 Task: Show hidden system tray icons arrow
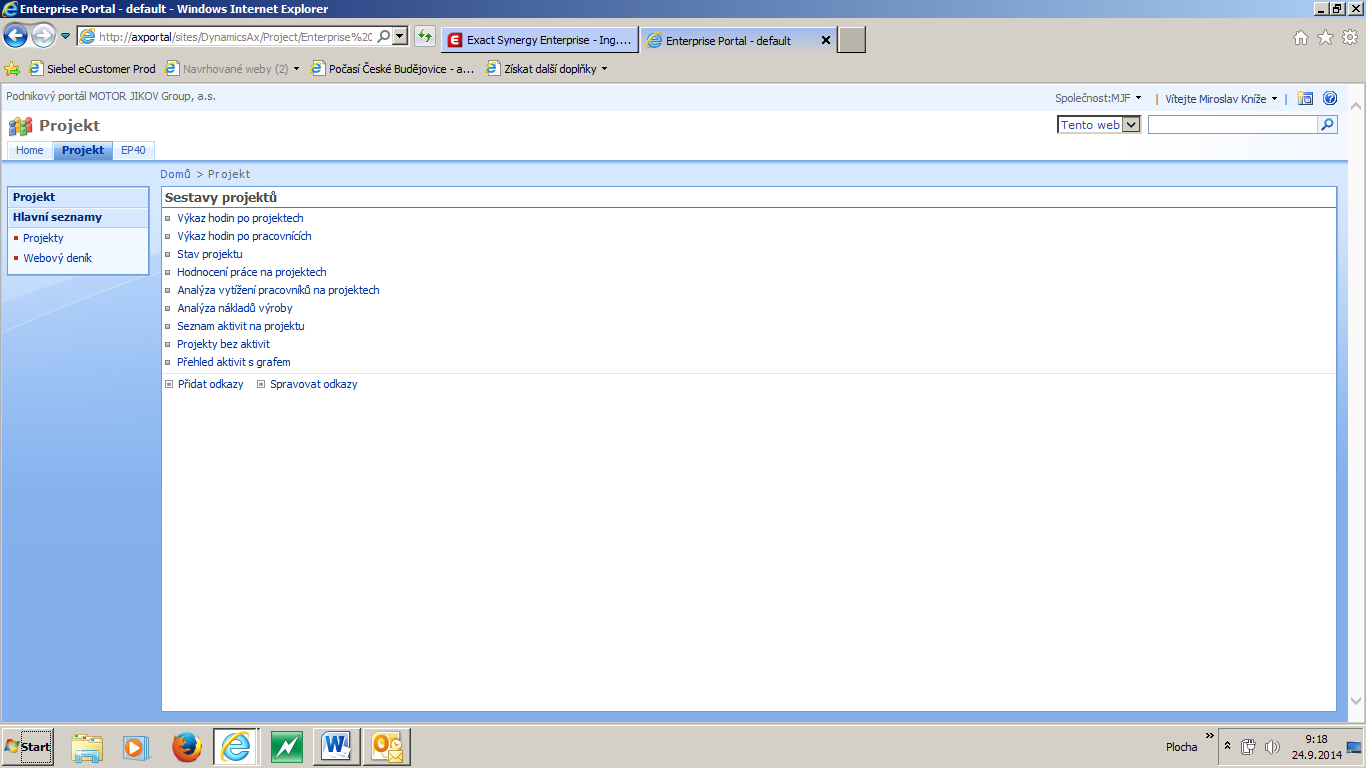pos(1227,747)
